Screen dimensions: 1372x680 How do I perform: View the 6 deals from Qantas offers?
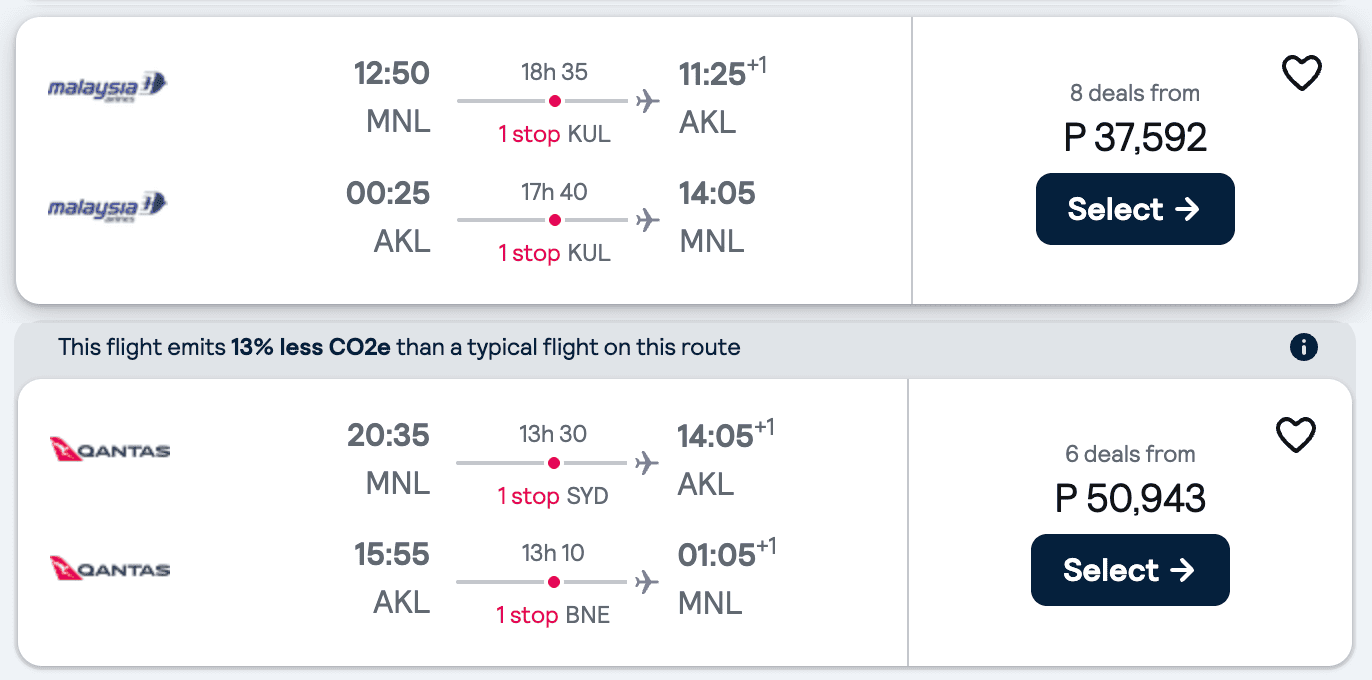(x=1129, y=453)
